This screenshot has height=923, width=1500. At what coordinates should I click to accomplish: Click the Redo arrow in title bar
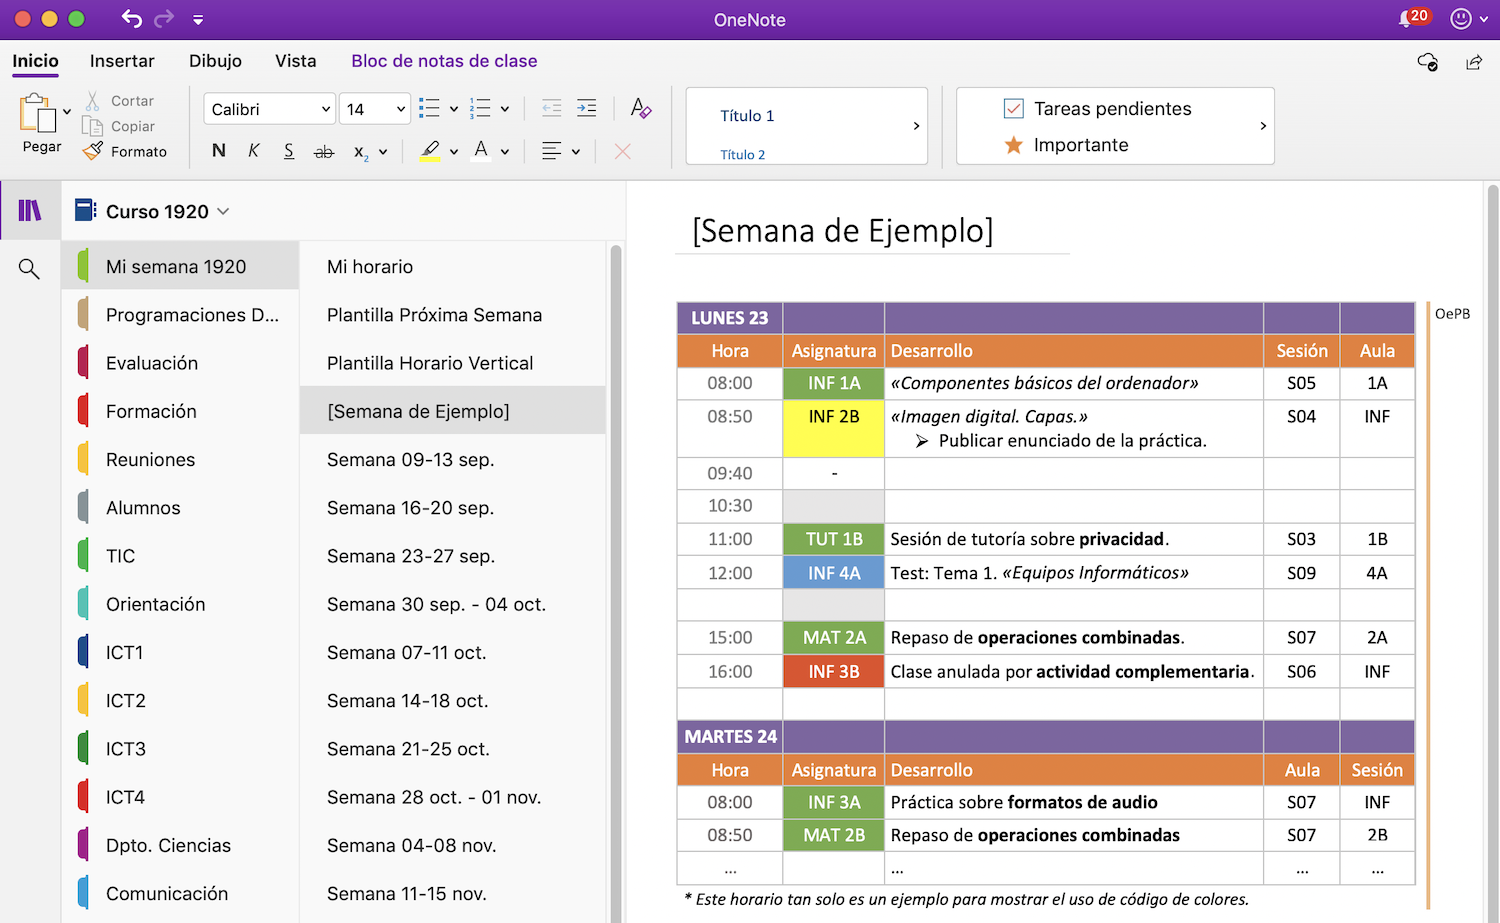pos(164,19)
